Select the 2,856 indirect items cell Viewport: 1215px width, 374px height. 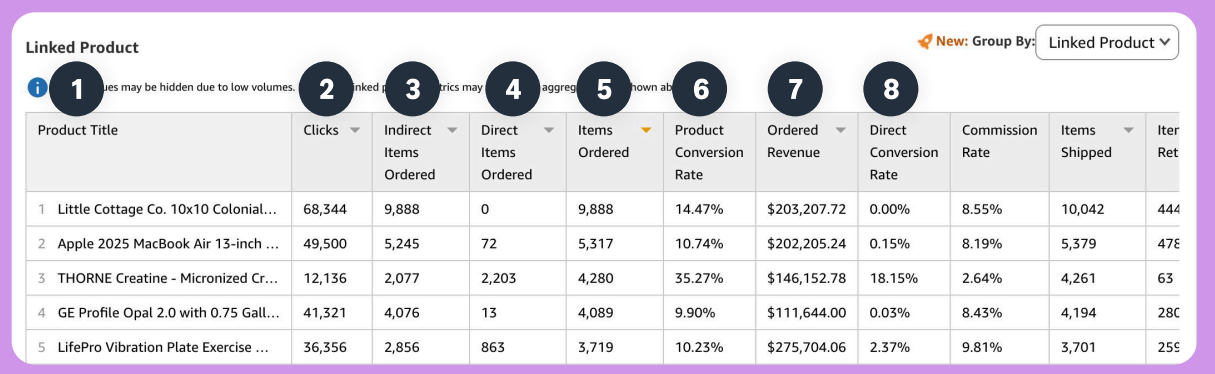click(x=420, y=348)
